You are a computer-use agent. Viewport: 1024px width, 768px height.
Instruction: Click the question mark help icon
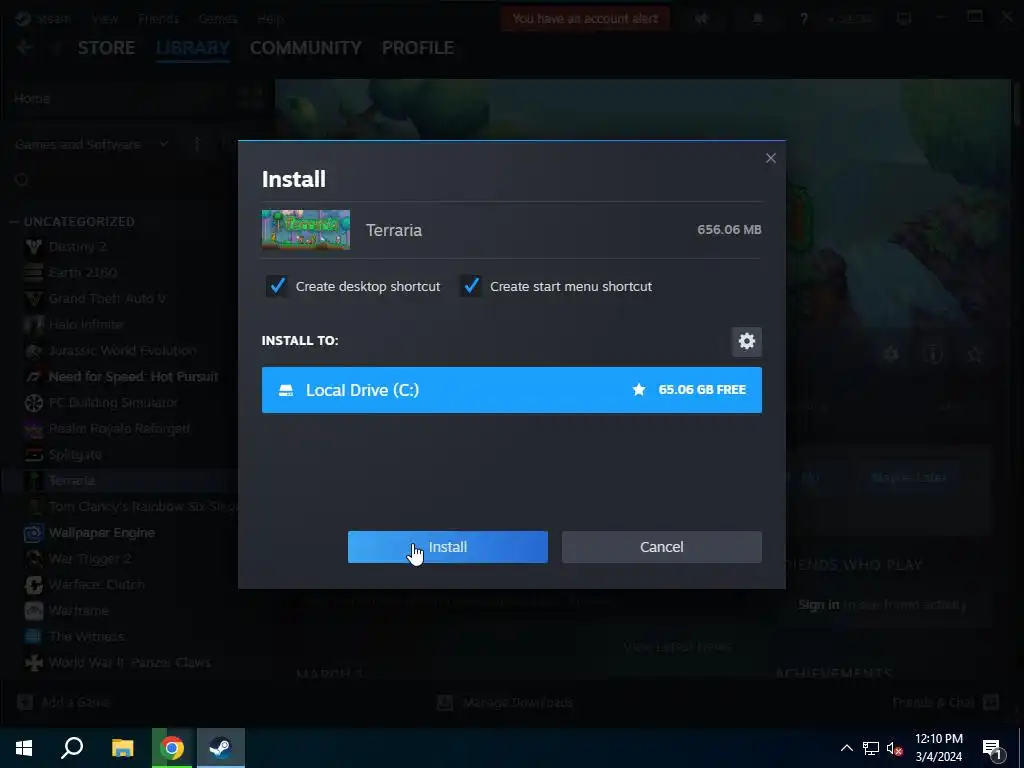coord(804,19)
